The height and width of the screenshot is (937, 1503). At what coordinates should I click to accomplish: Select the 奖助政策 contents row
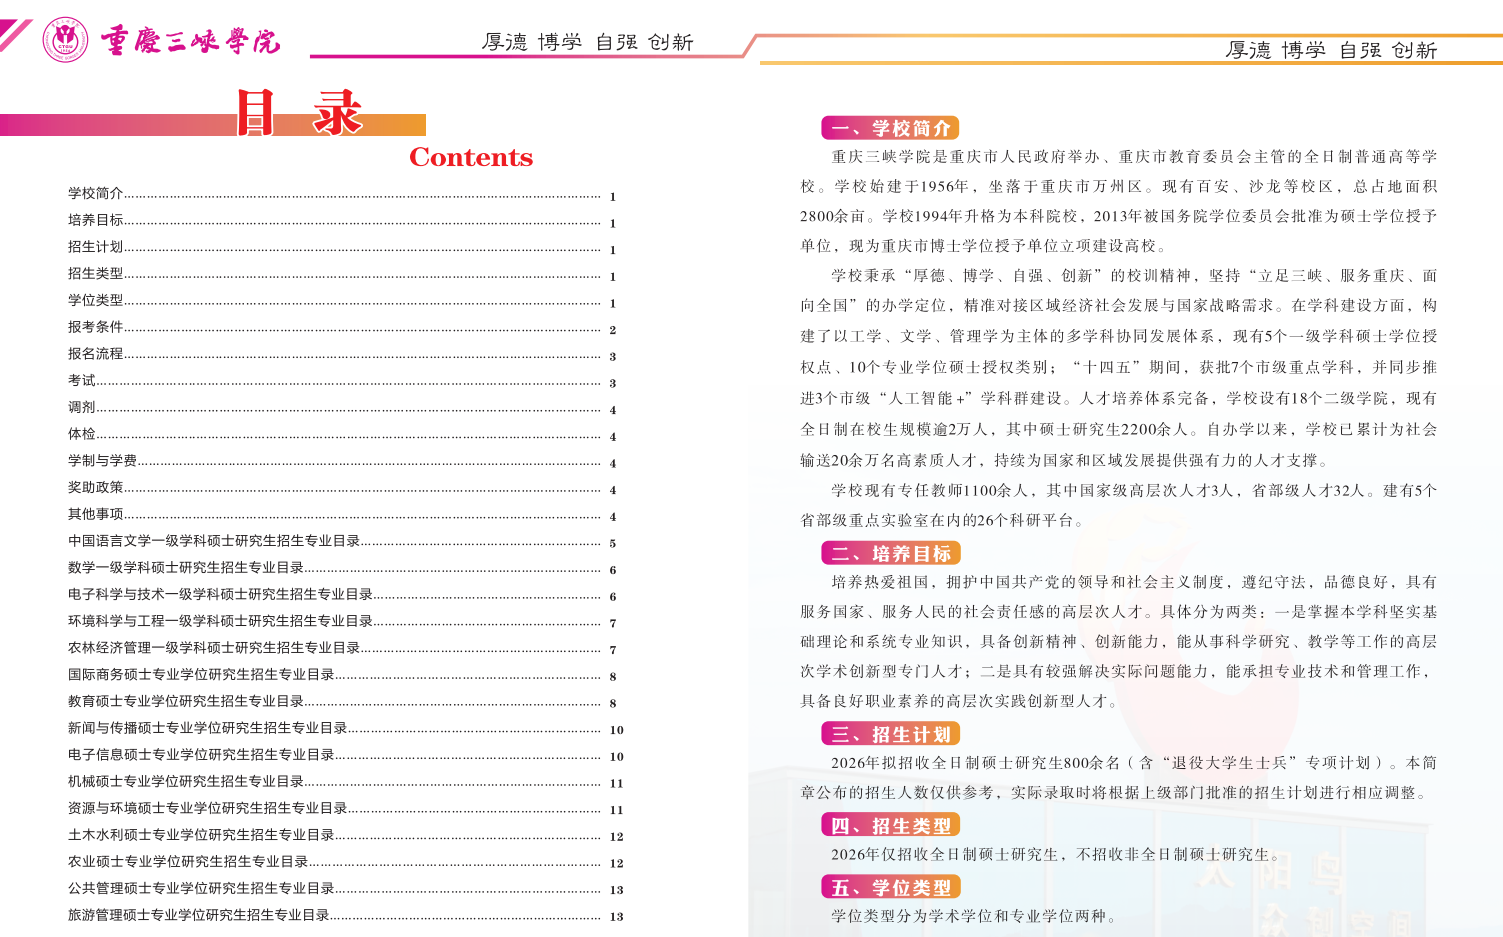coord(343,488)
